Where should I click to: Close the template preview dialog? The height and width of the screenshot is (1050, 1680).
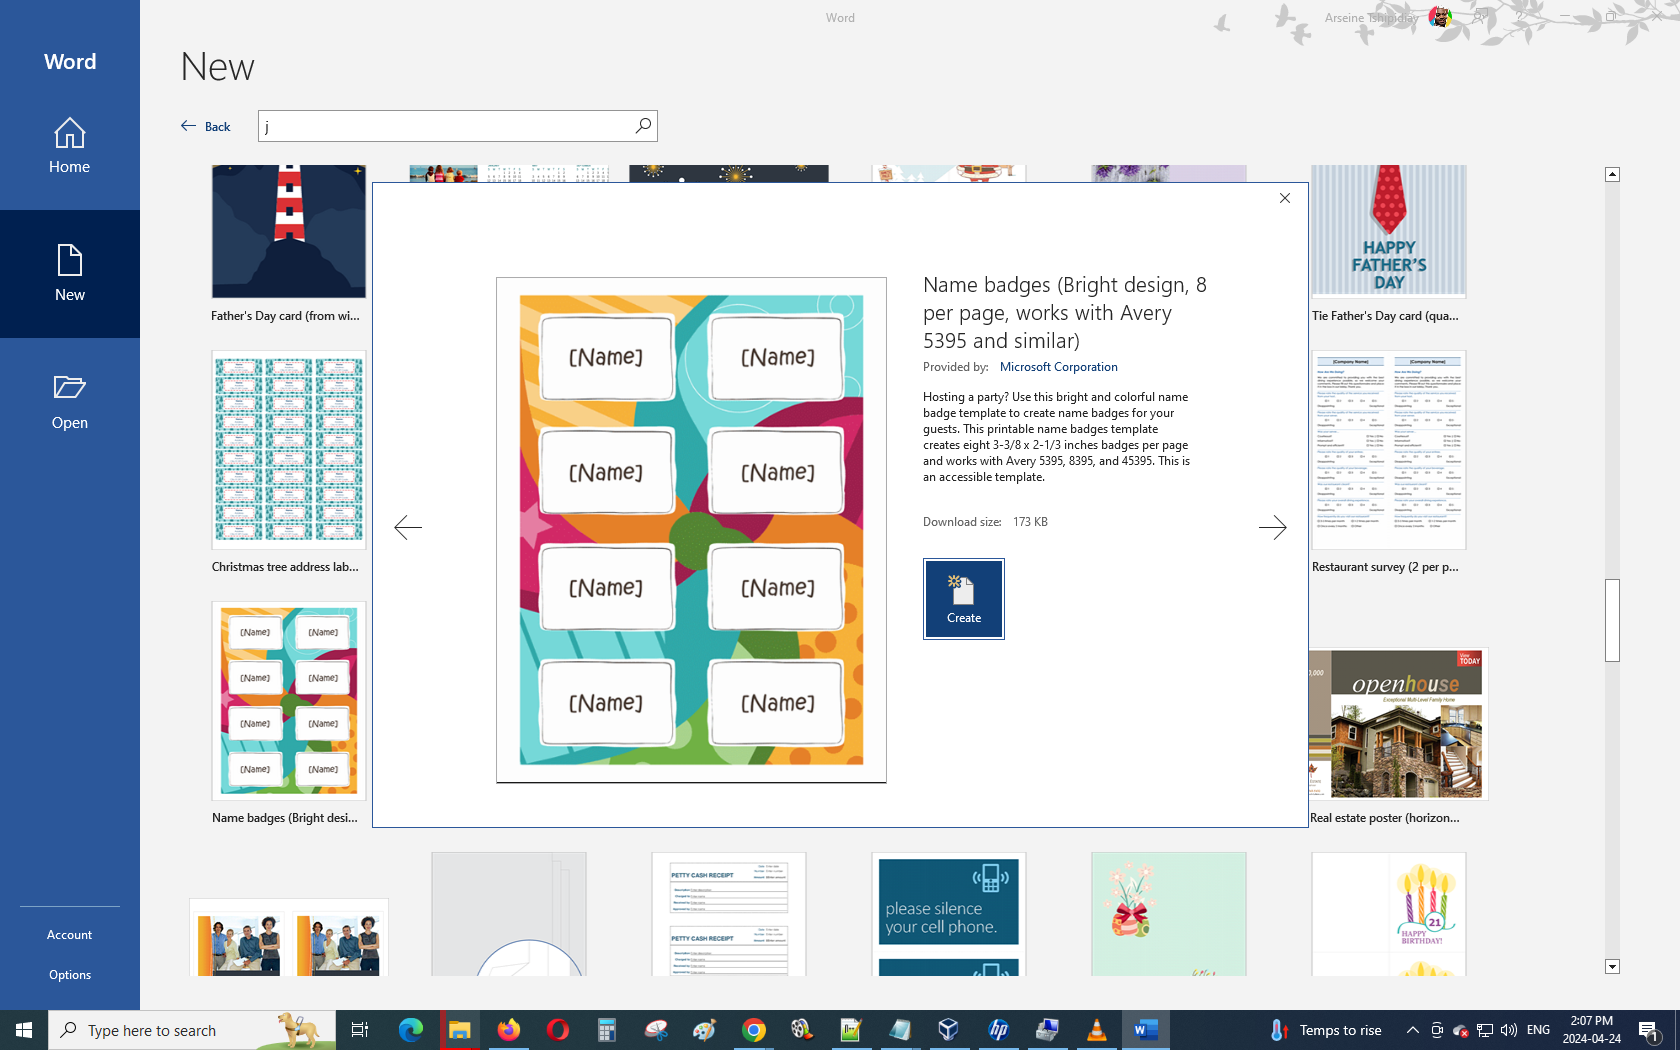click(1285, 198)
